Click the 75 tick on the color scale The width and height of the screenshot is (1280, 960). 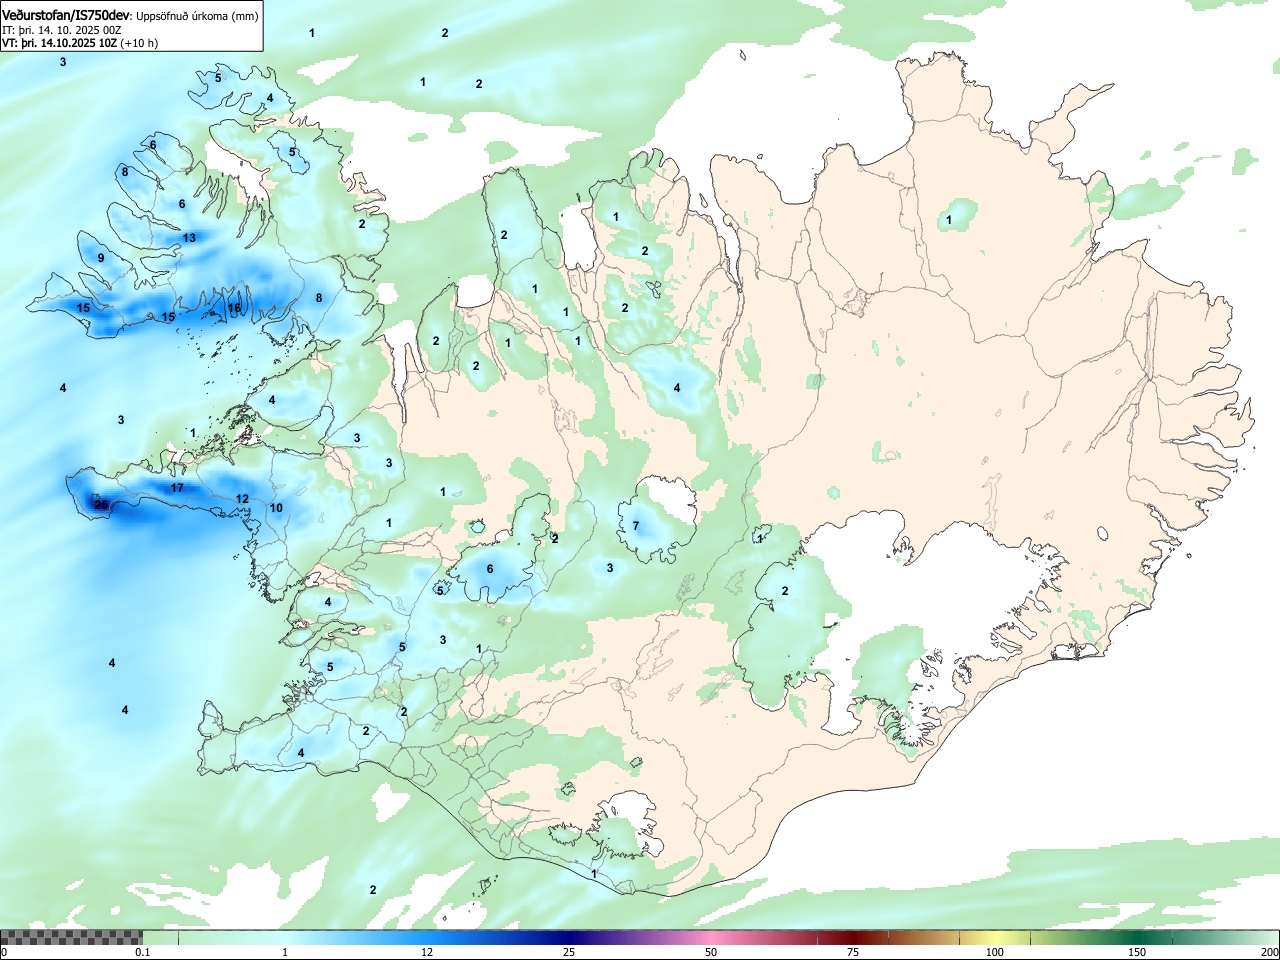tap(853, 952)
